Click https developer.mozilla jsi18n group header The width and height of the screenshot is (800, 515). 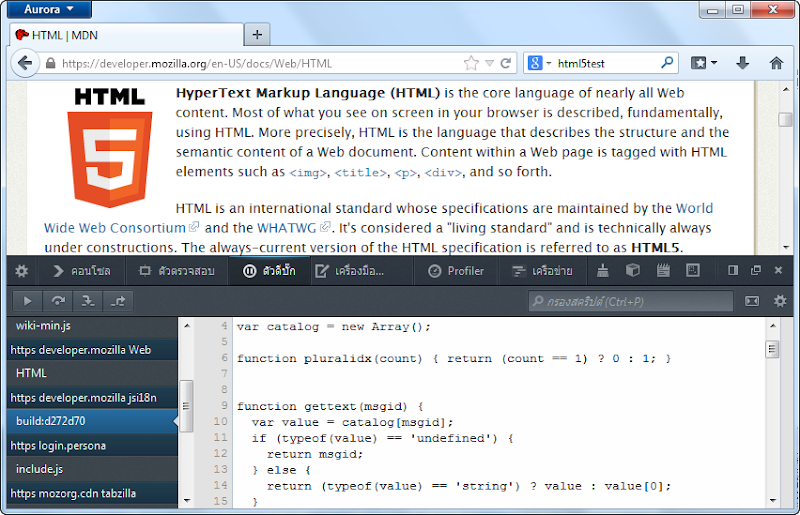(92, 398)
